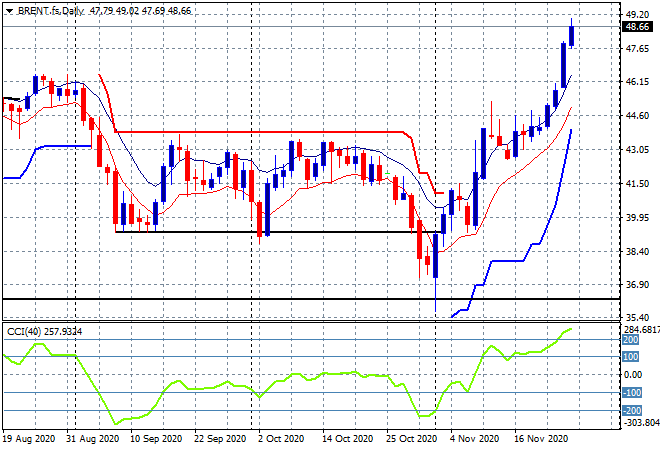Click the 25 Oct 2020 date label

tap(412, 439)
